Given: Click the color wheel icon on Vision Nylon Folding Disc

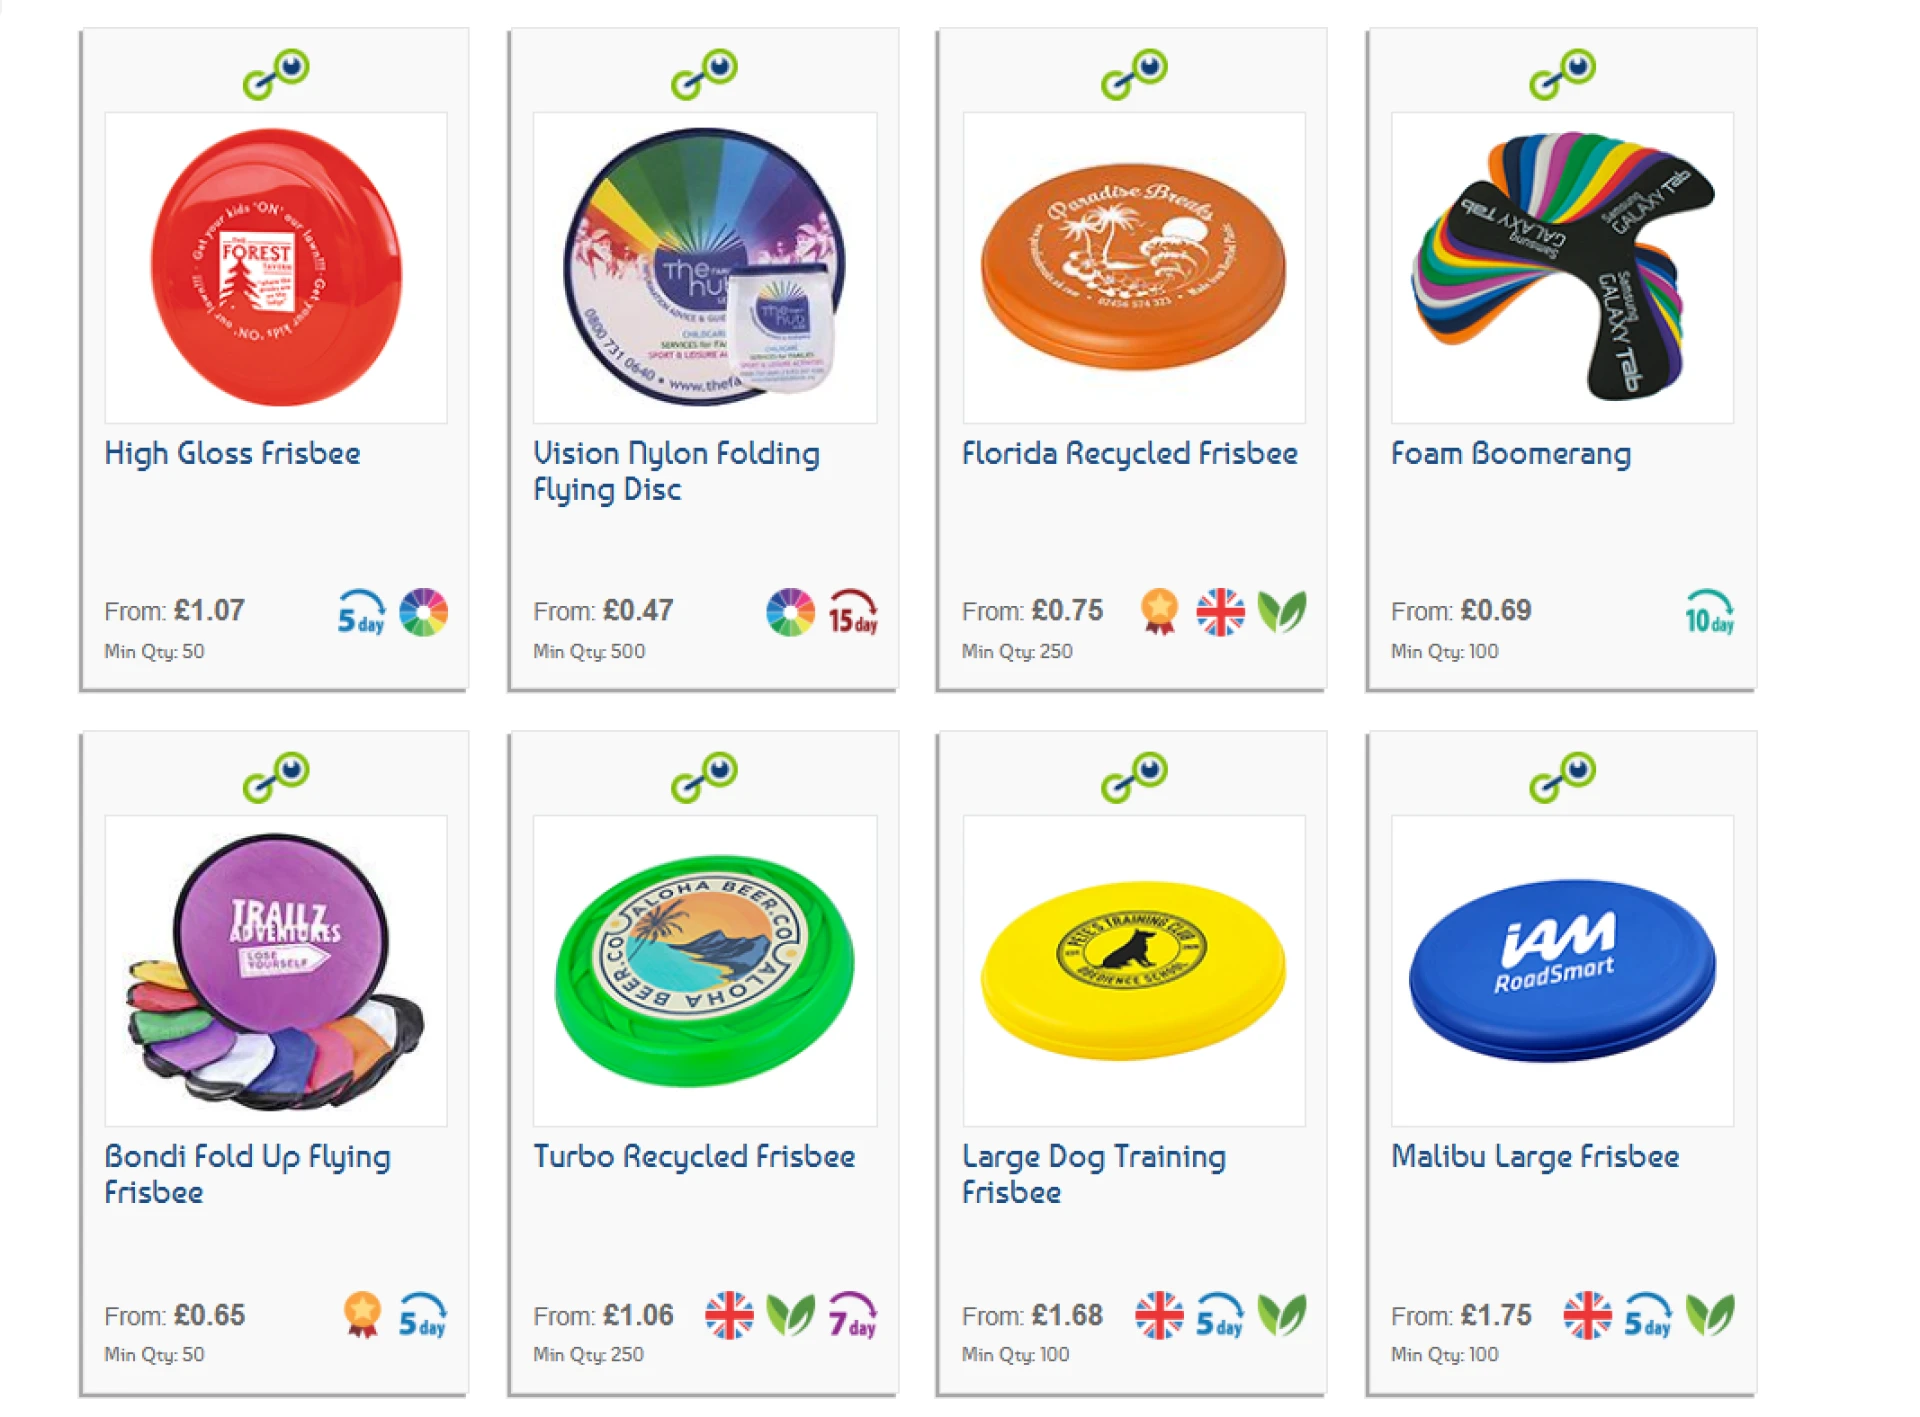Looking at the screenshot, I should click(790, 613).
